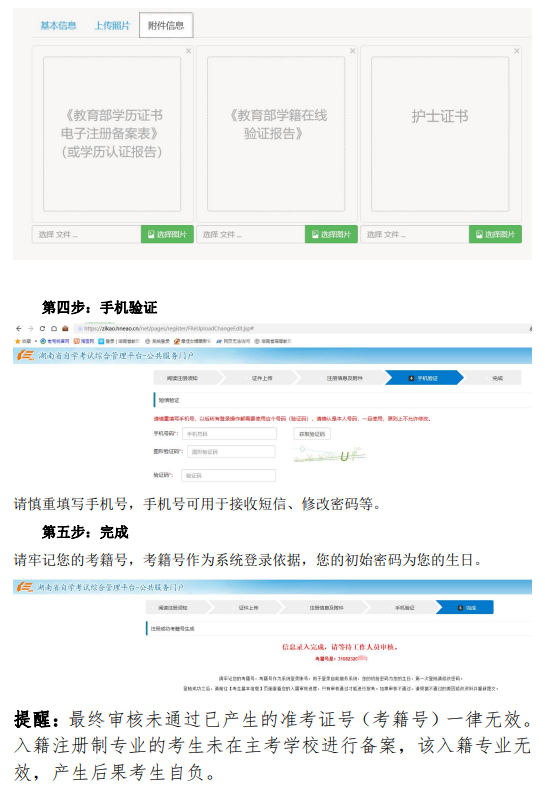Click the zikao.hneao.cn address bar
545x787 pixels.
(301, 329)
